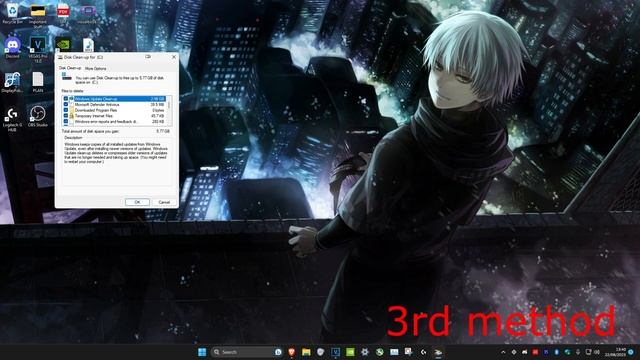Click the taskbar Search box
This screenshot has width=640, height=360.
[247, 352]
